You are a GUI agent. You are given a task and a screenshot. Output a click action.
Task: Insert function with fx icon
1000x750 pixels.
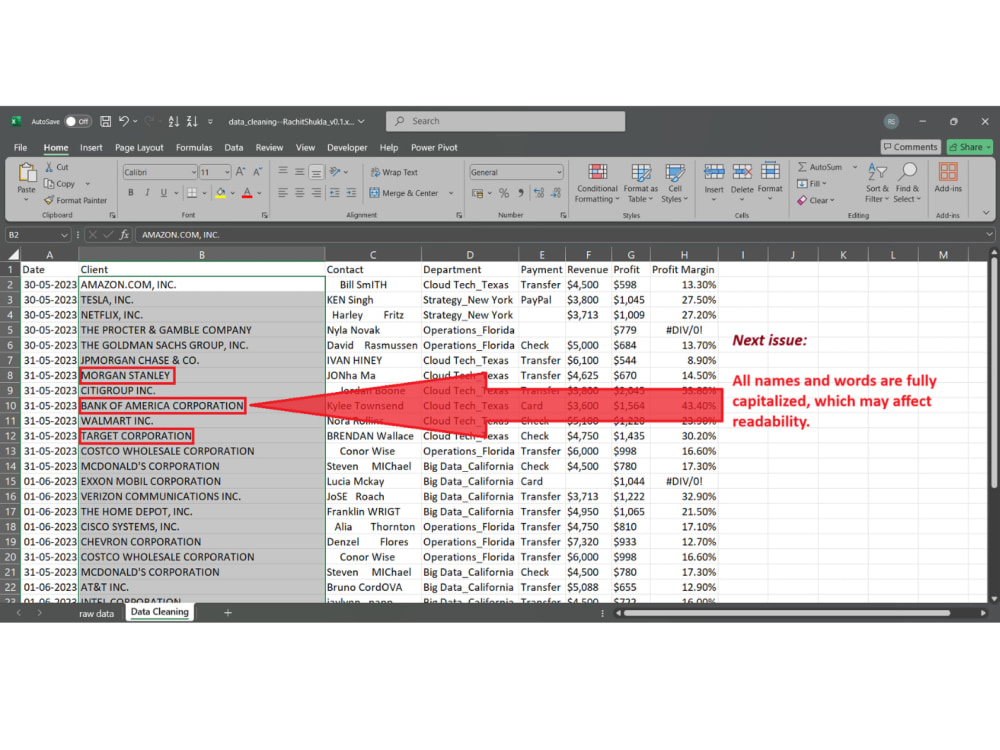pyautogui.click(x=124, y=235)
